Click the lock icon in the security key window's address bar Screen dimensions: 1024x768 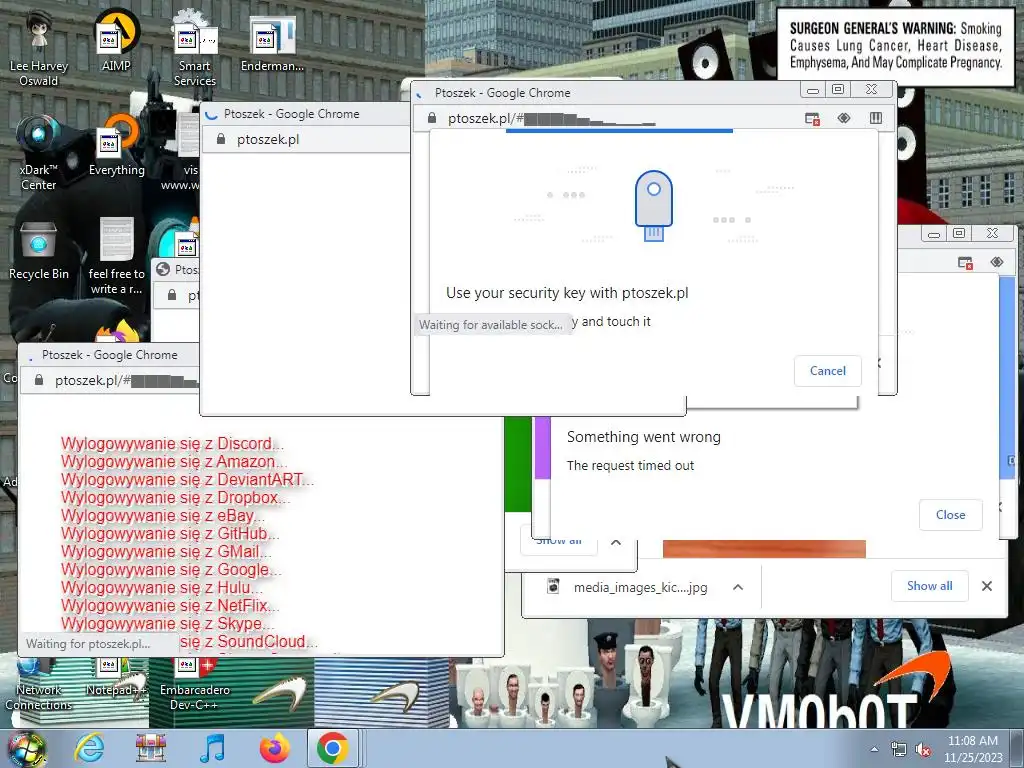(431, 118)
